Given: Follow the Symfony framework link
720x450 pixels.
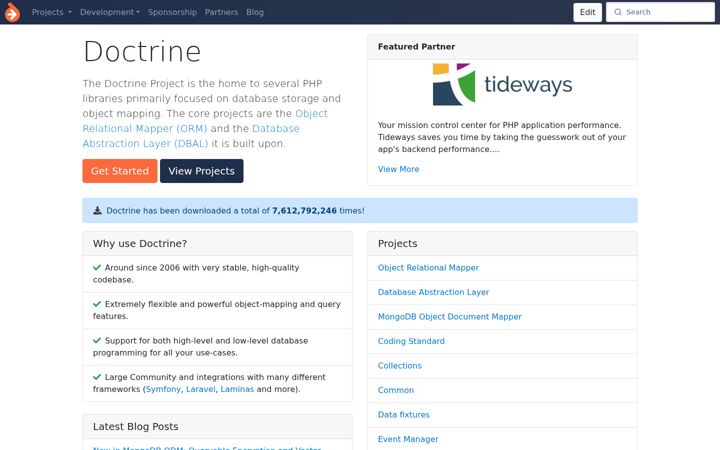Looking at the screenshot, I should click(163, 389).
